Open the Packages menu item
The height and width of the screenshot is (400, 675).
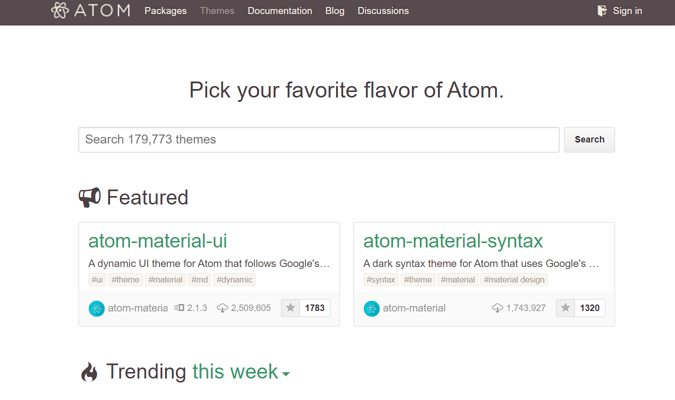(165, 11)
